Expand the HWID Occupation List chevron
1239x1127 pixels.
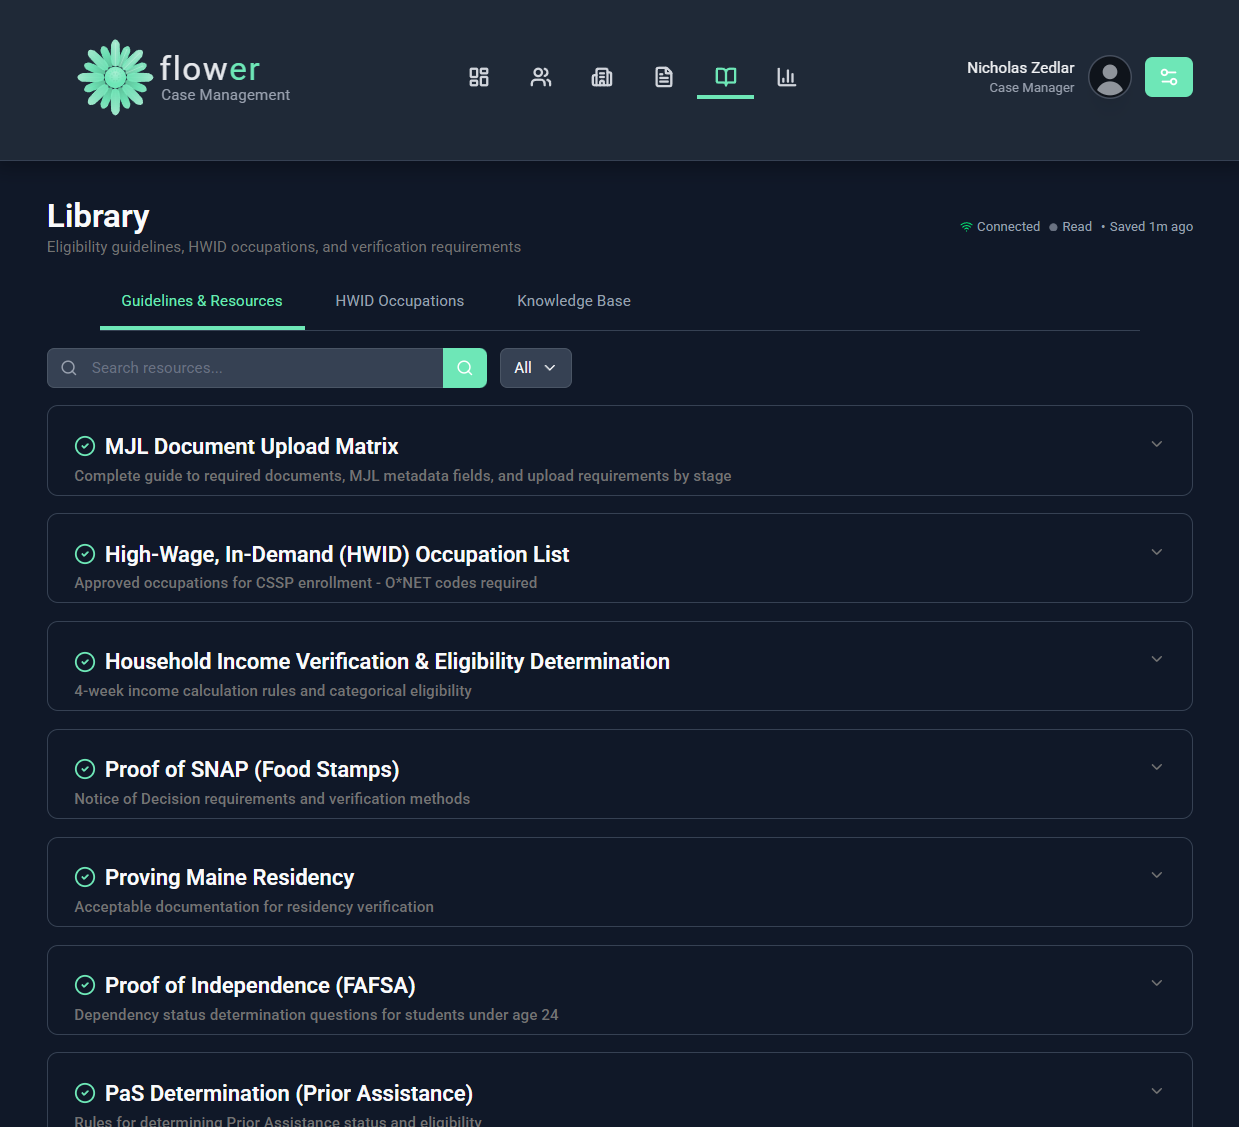click(1156, 552)
